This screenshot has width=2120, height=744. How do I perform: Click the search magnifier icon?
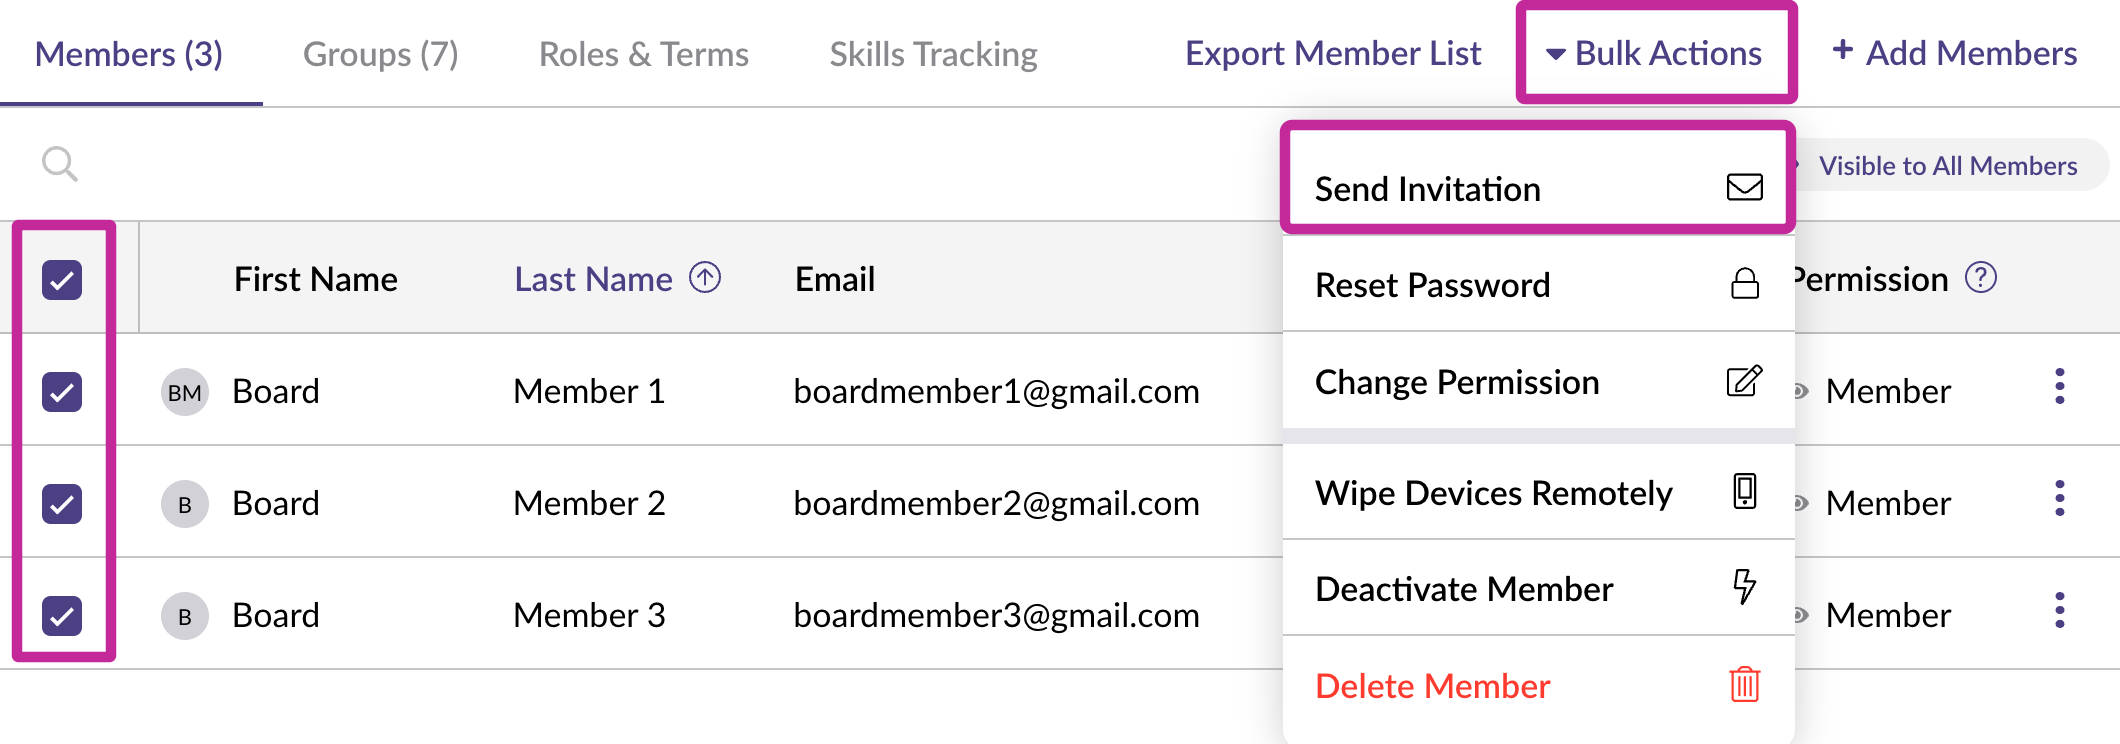pos(60,164)
